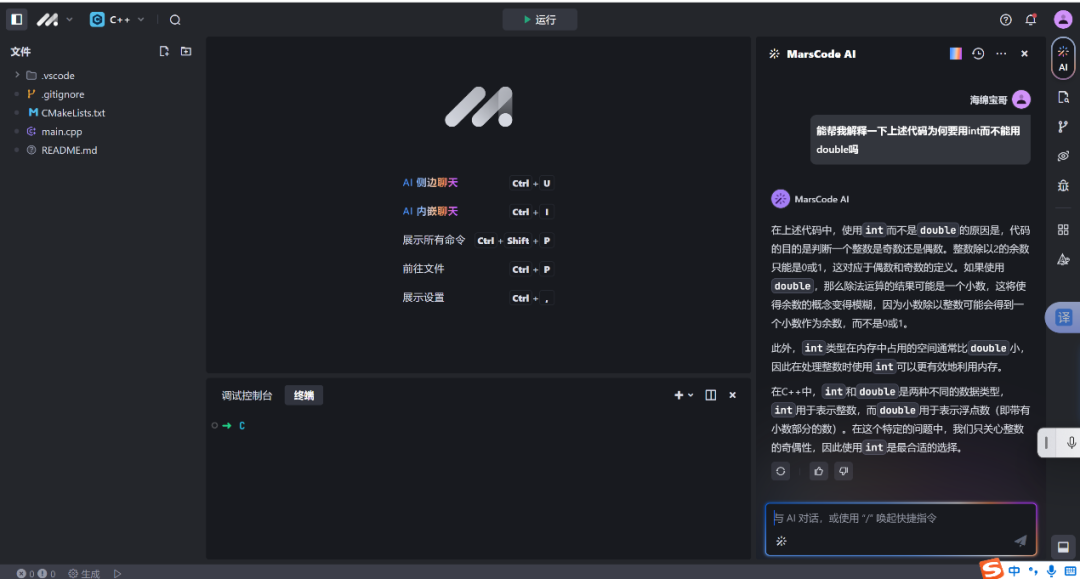Image resolution: width=1080 pixels, height=579 pixels.
Task: Split the terminal panel
Action: 710,395
